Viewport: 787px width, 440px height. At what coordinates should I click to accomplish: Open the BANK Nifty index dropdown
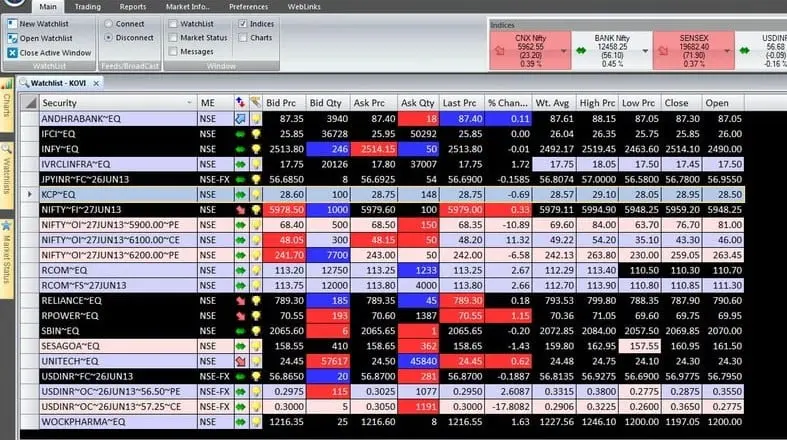pos(645,51)
